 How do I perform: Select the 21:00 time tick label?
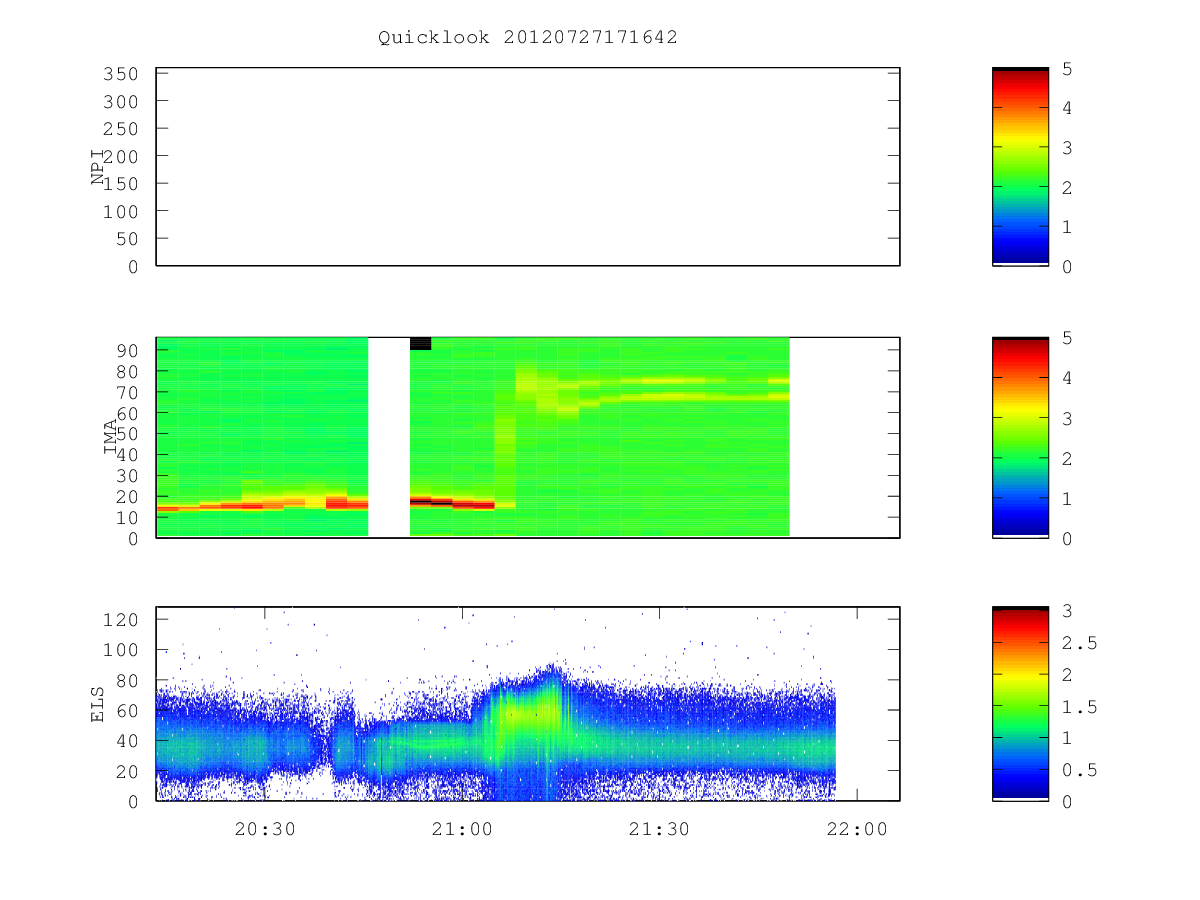point(463,829)
